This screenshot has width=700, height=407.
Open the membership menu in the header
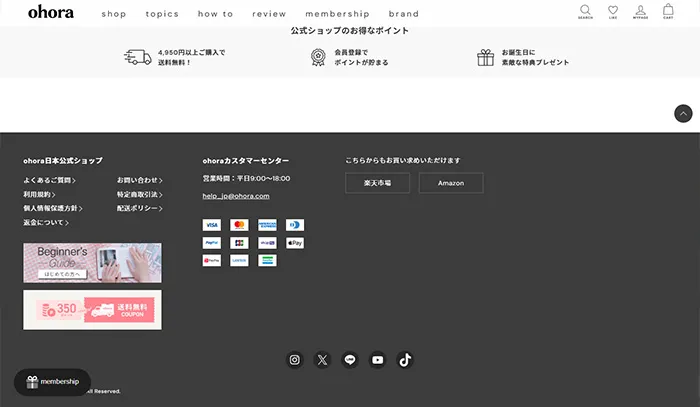coord(338,14)
